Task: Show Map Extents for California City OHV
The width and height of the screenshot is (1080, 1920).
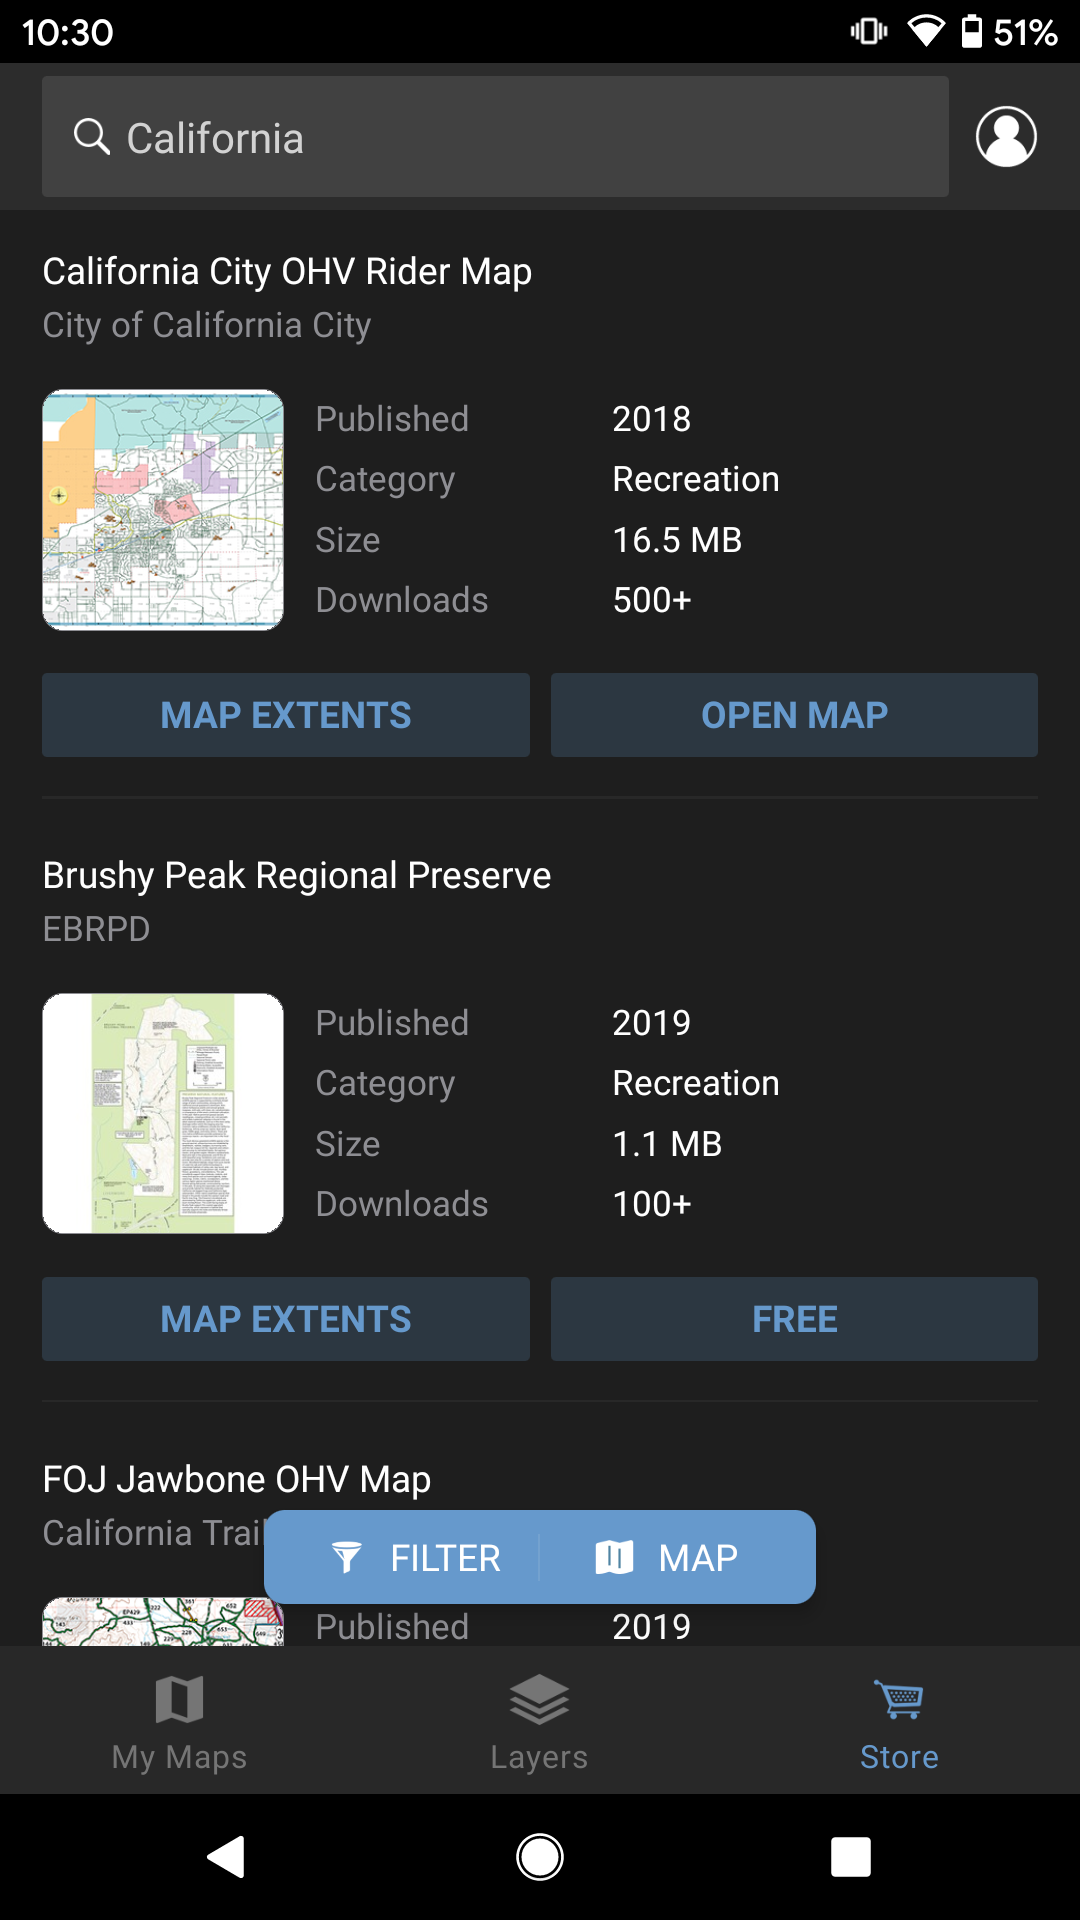Action: tap(286, 715)
